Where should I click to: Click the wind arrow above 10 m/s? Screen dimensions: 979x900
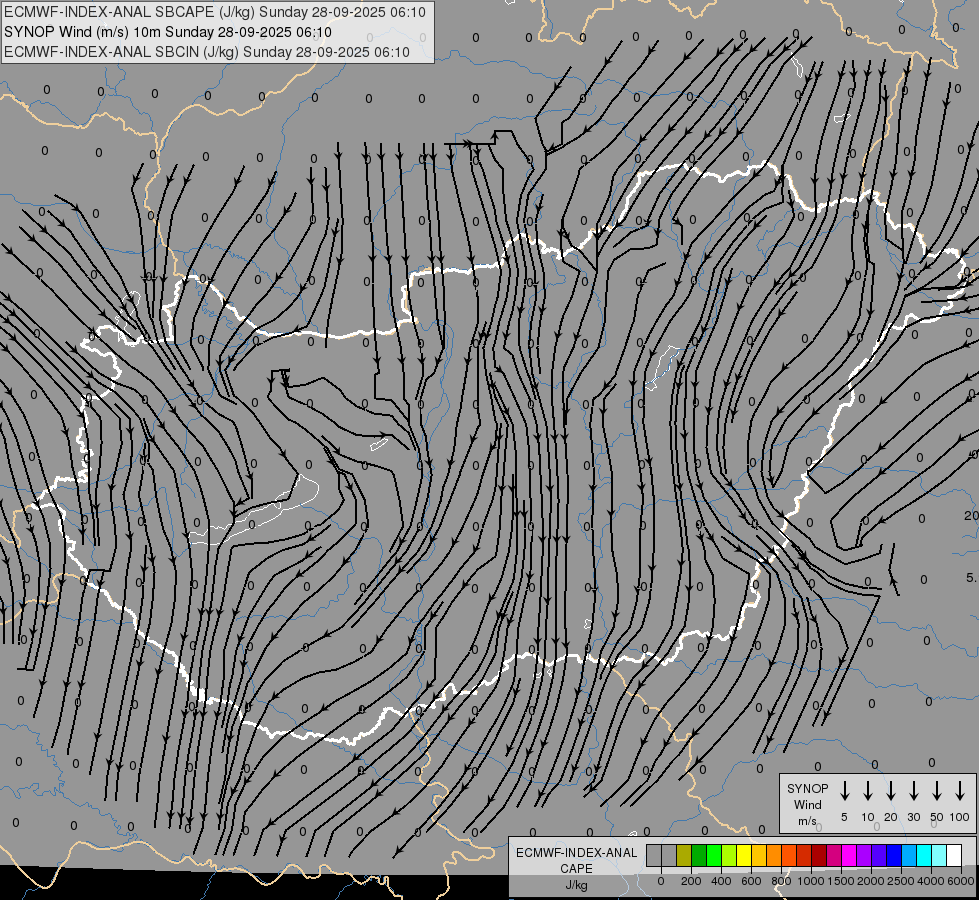[867, 790]
